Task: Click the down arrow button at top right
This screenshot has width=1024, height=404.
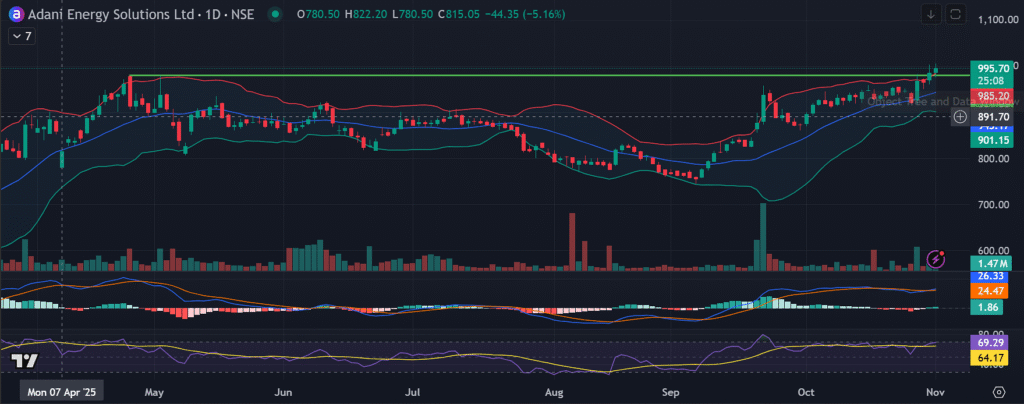Action: 931,14
